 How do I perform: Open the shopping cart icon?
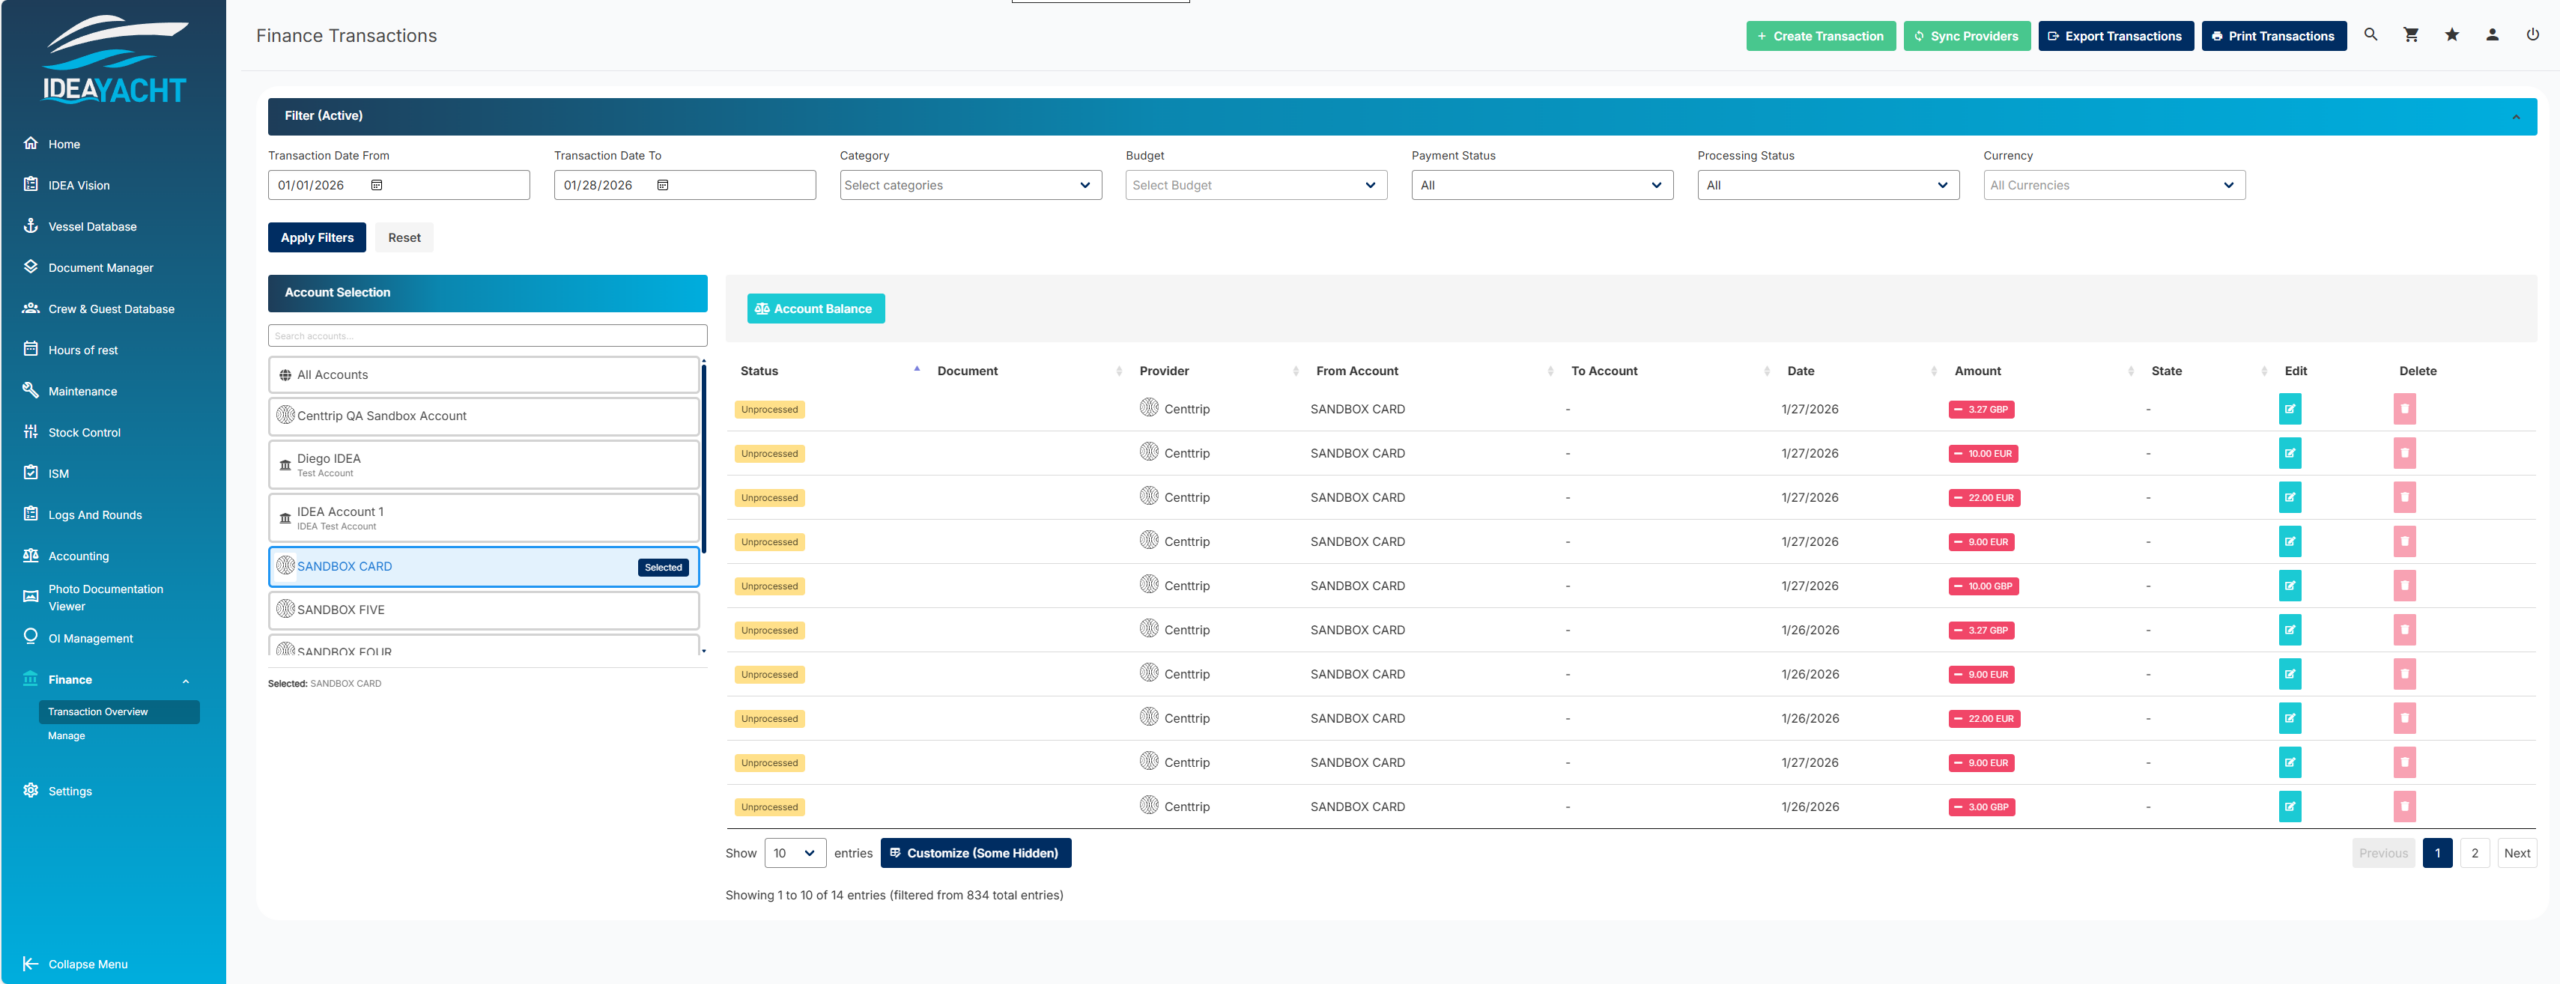point(2411,35)
